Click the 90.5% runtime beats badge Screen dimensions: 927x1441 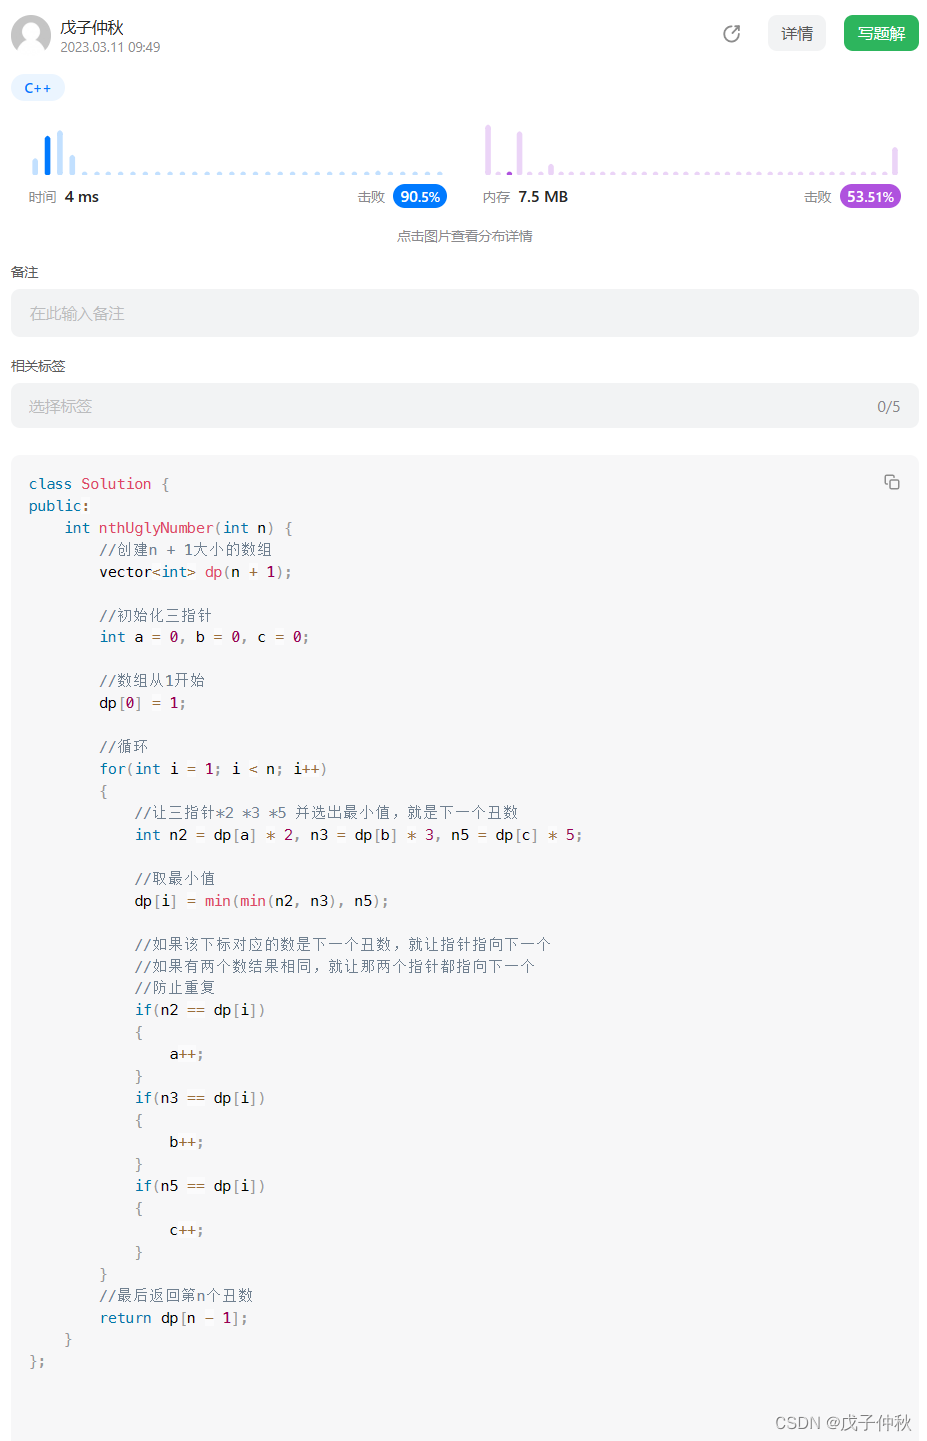point(420,197)
